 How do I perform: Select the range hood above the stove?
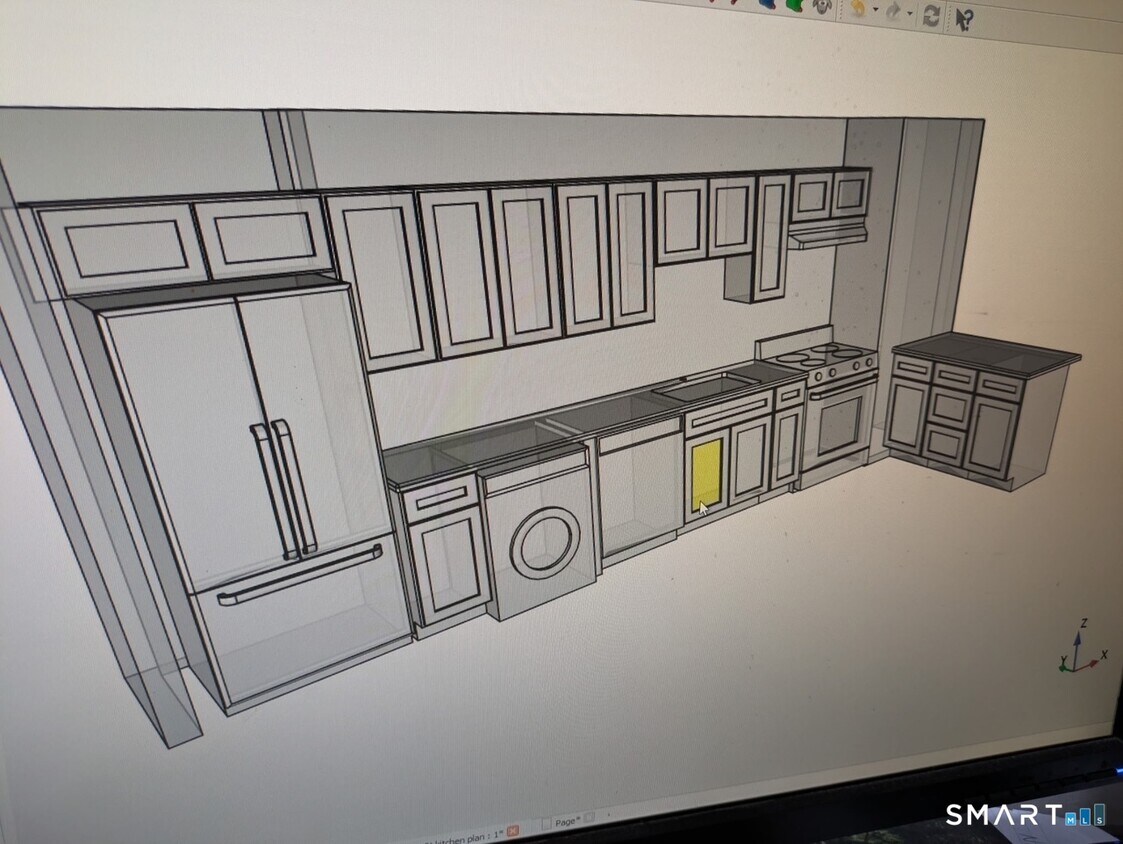click(826, 236)
